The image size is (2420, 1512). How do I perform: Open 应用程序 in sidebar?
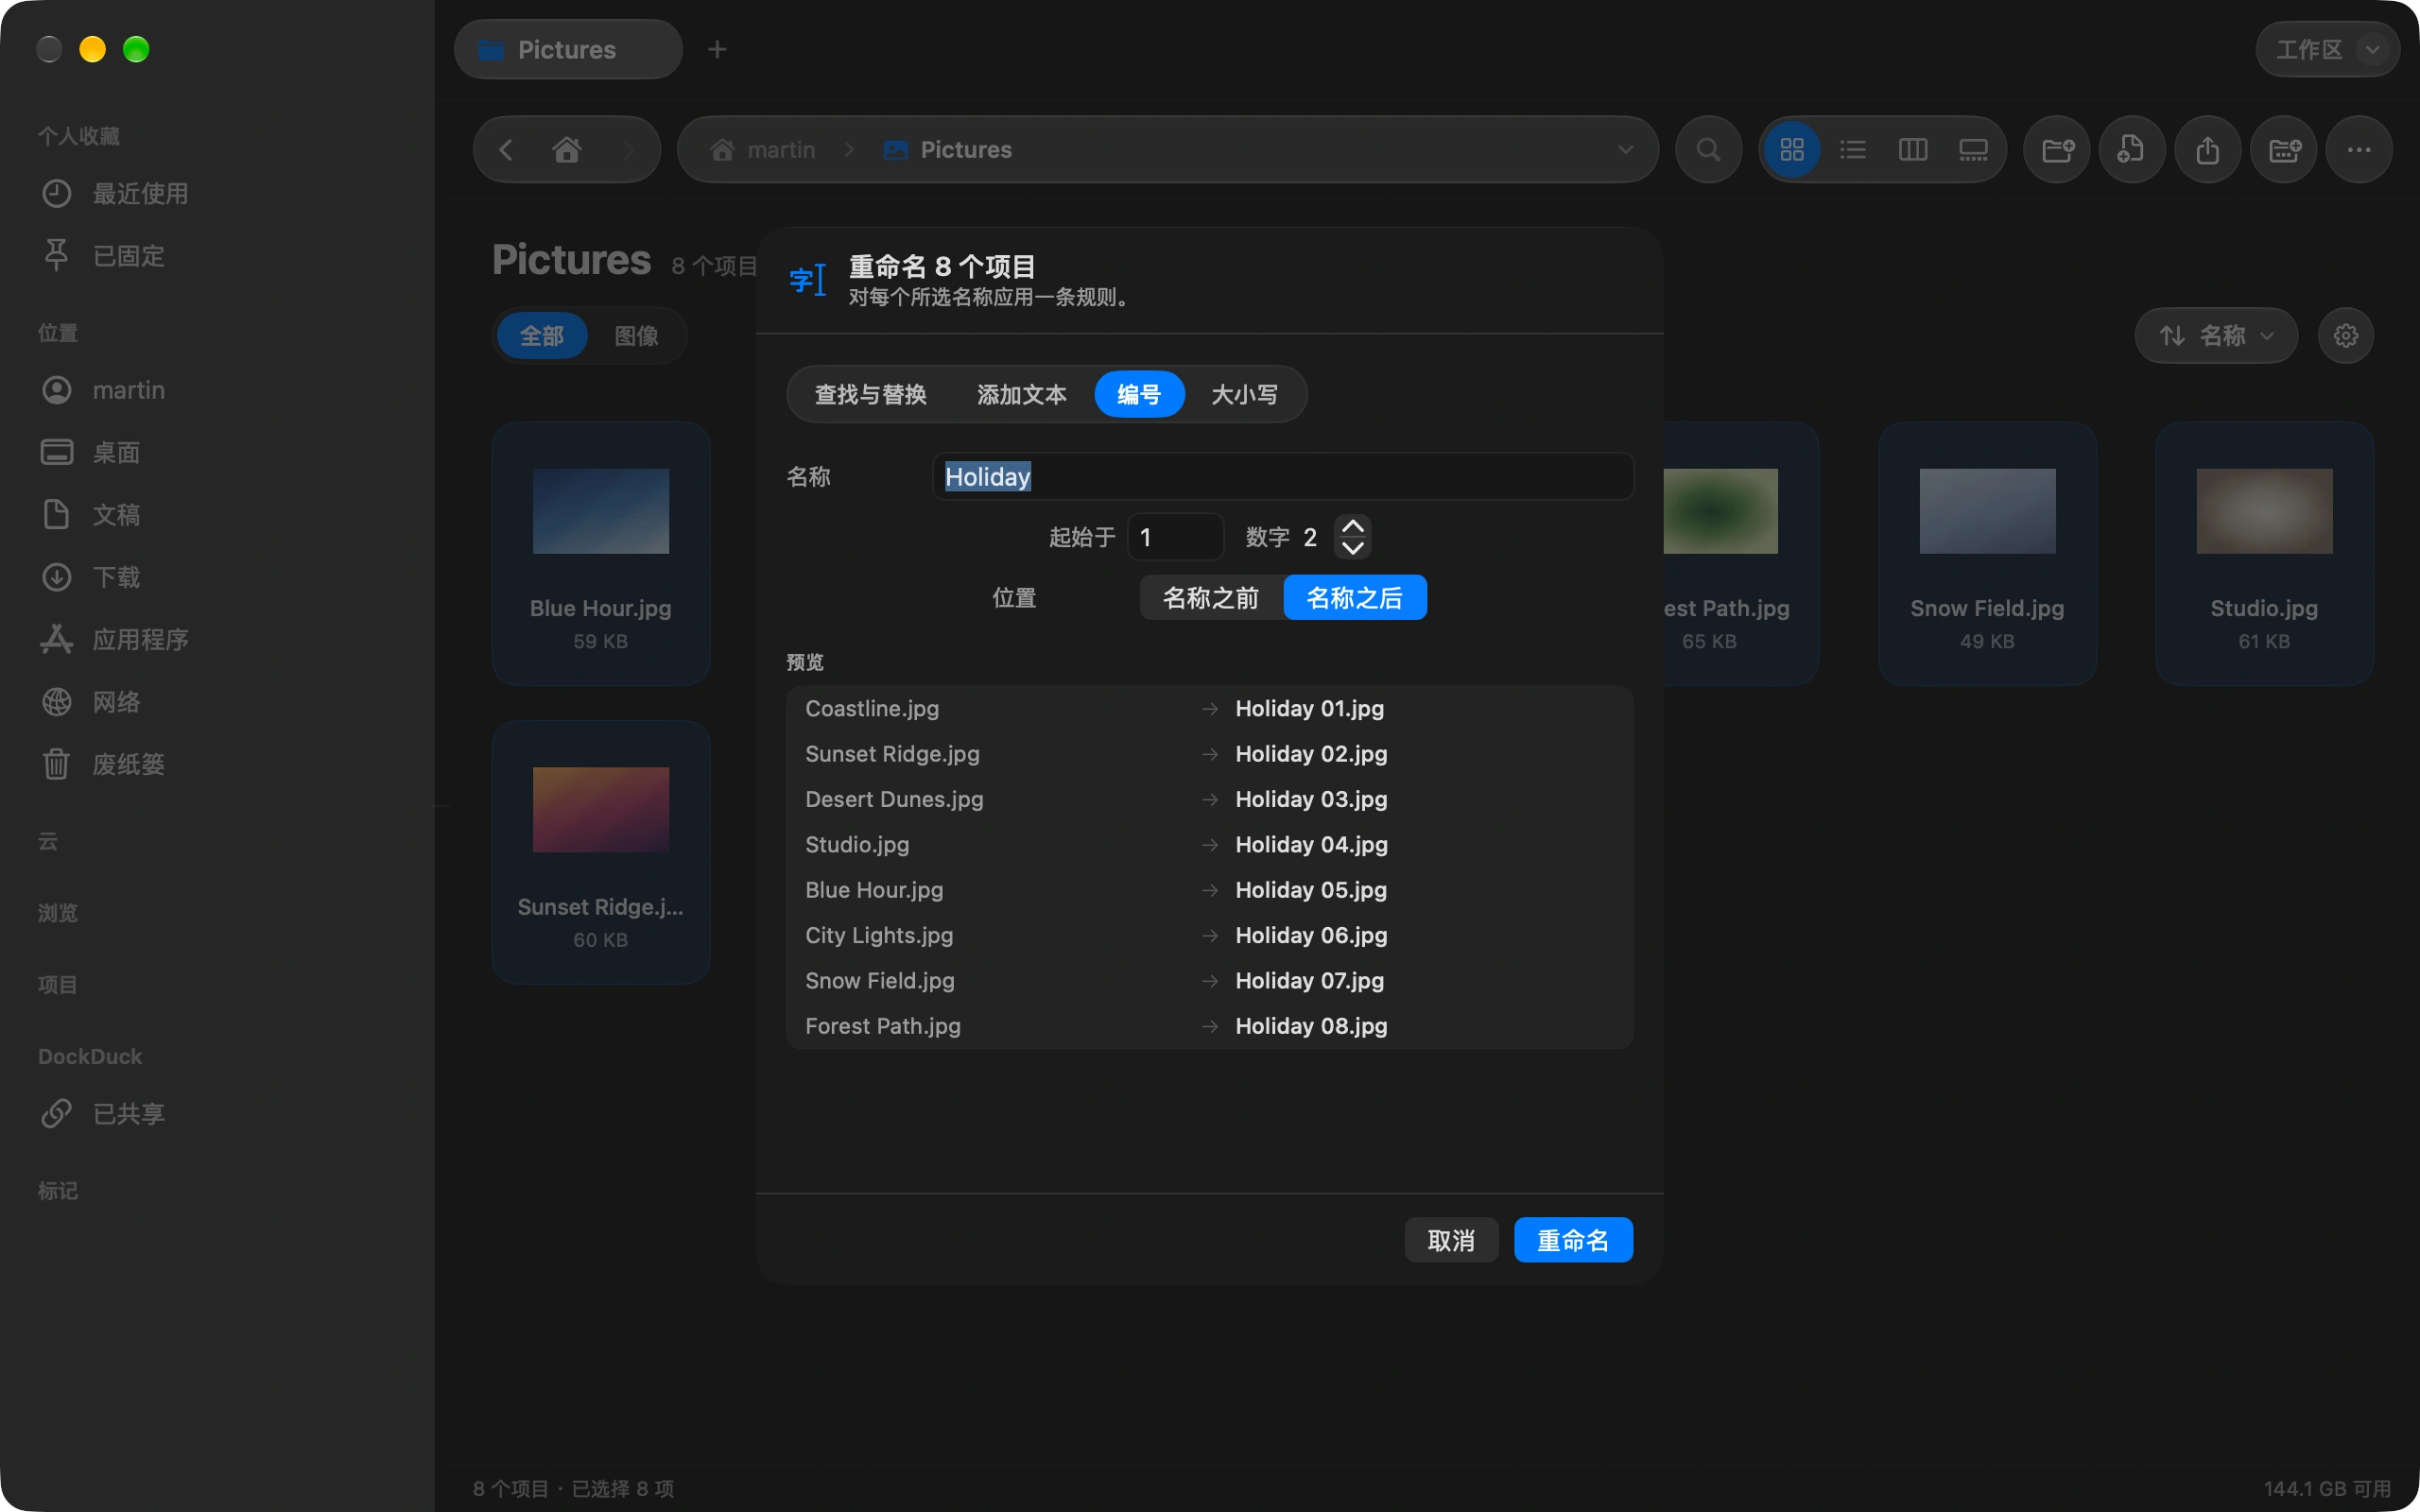pyautogui.click(x=116, y=639)
